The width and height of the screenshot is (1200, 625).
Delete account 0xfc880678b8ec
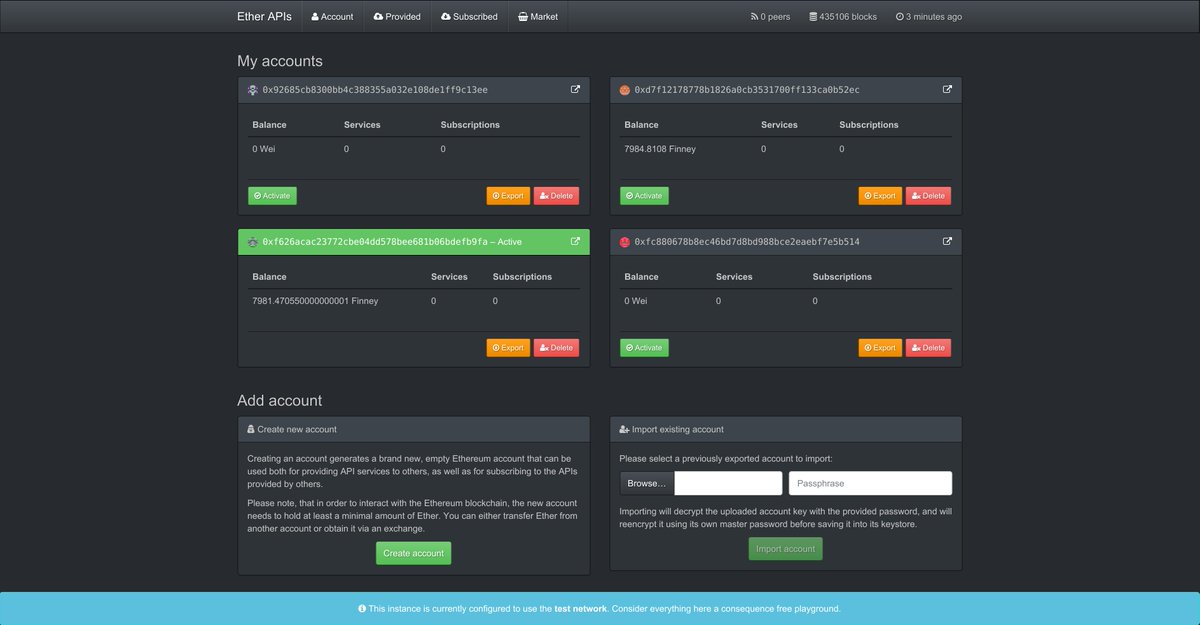pyautogui.click(x=928, y=348)
